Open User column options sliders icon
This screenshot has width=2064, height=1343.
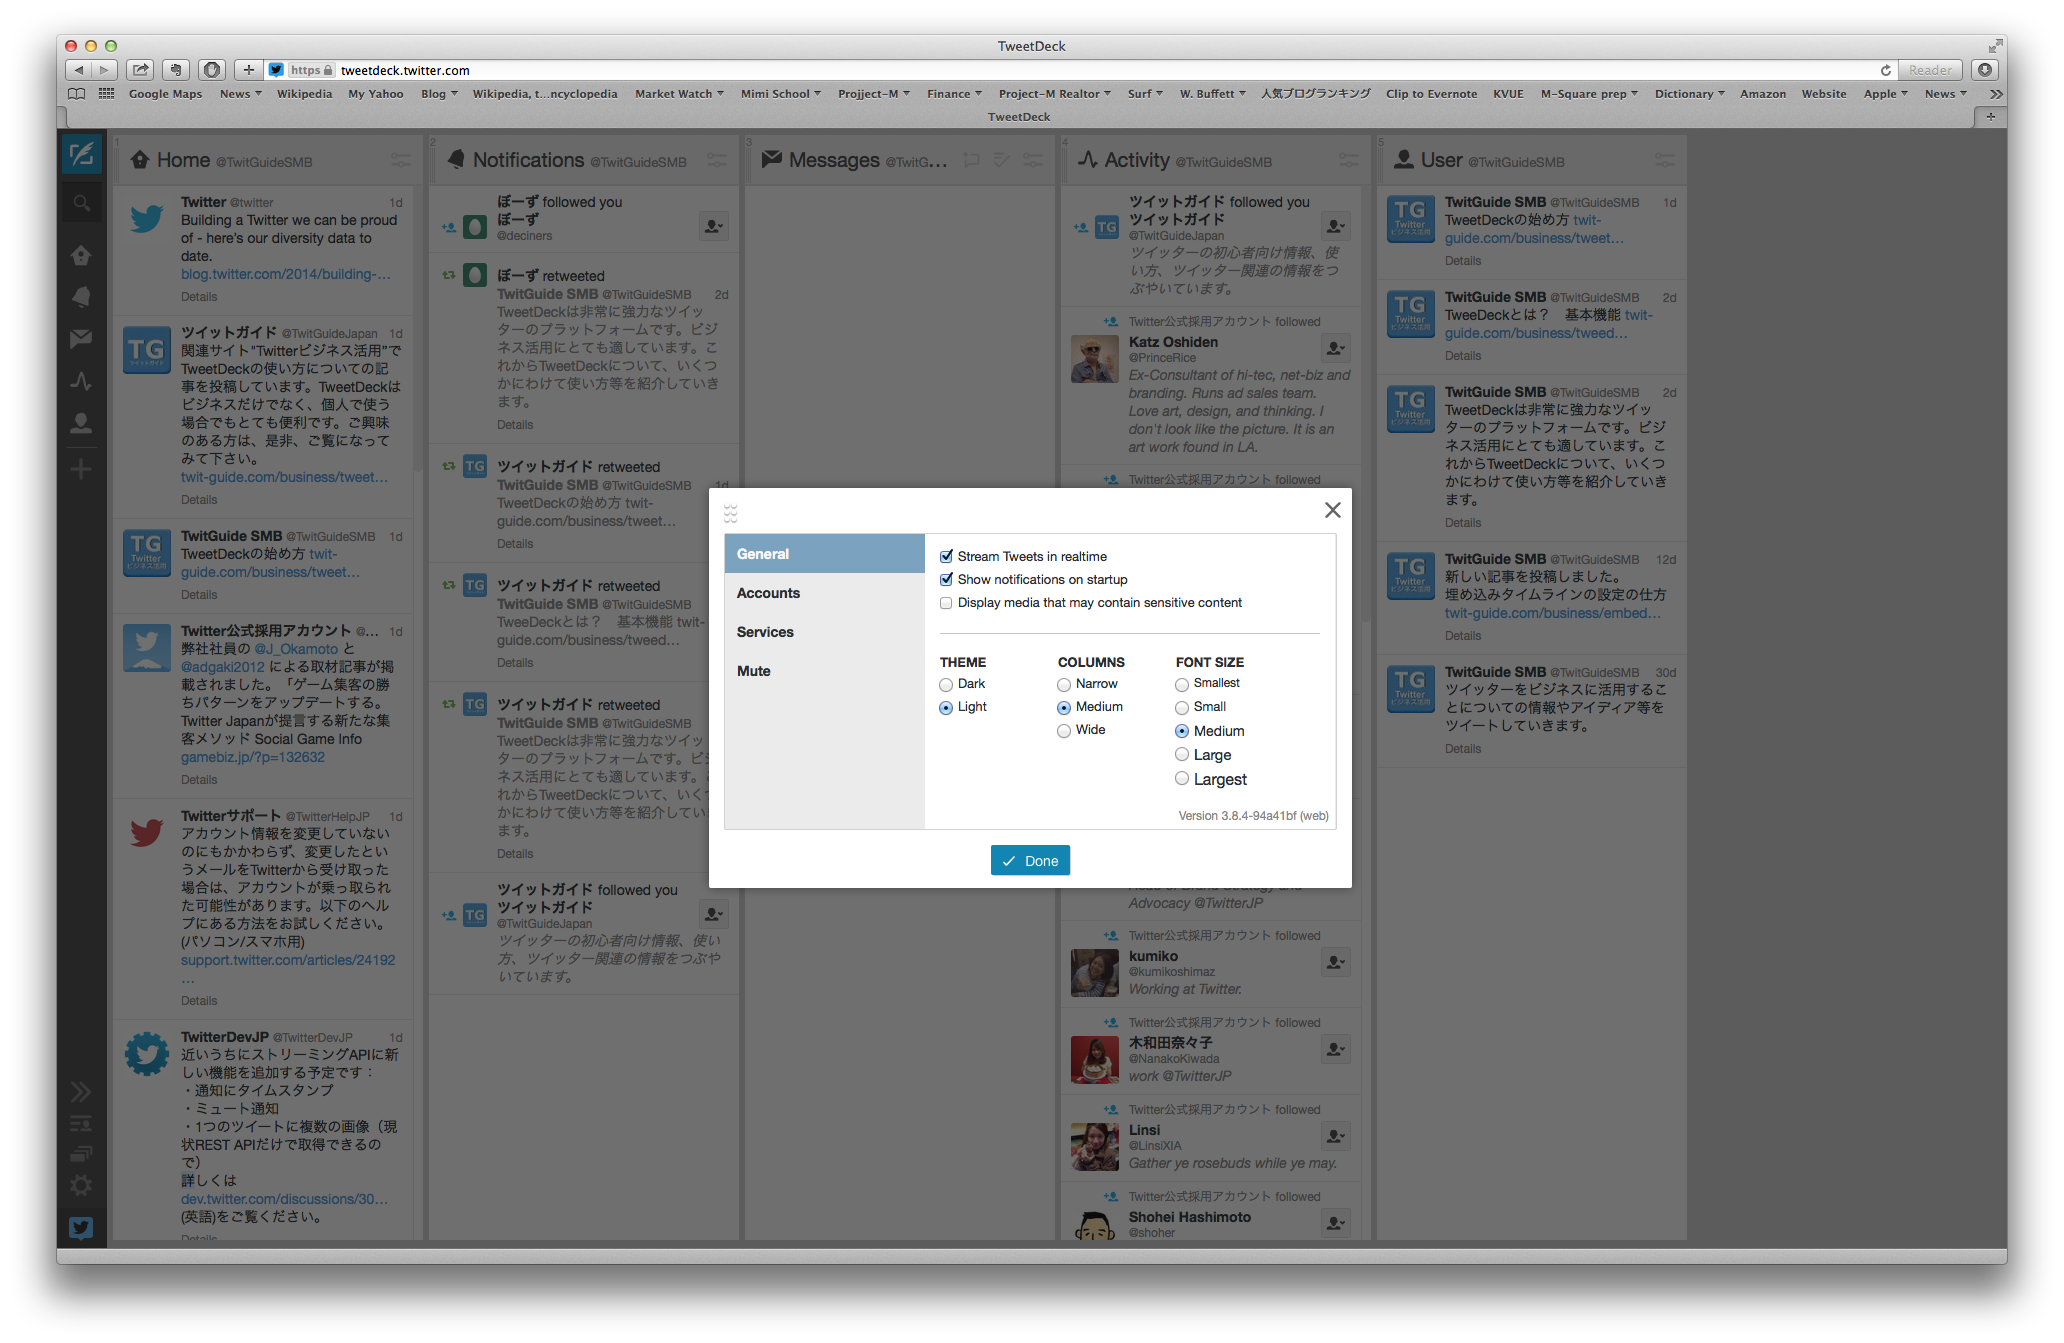point(1664,160)
